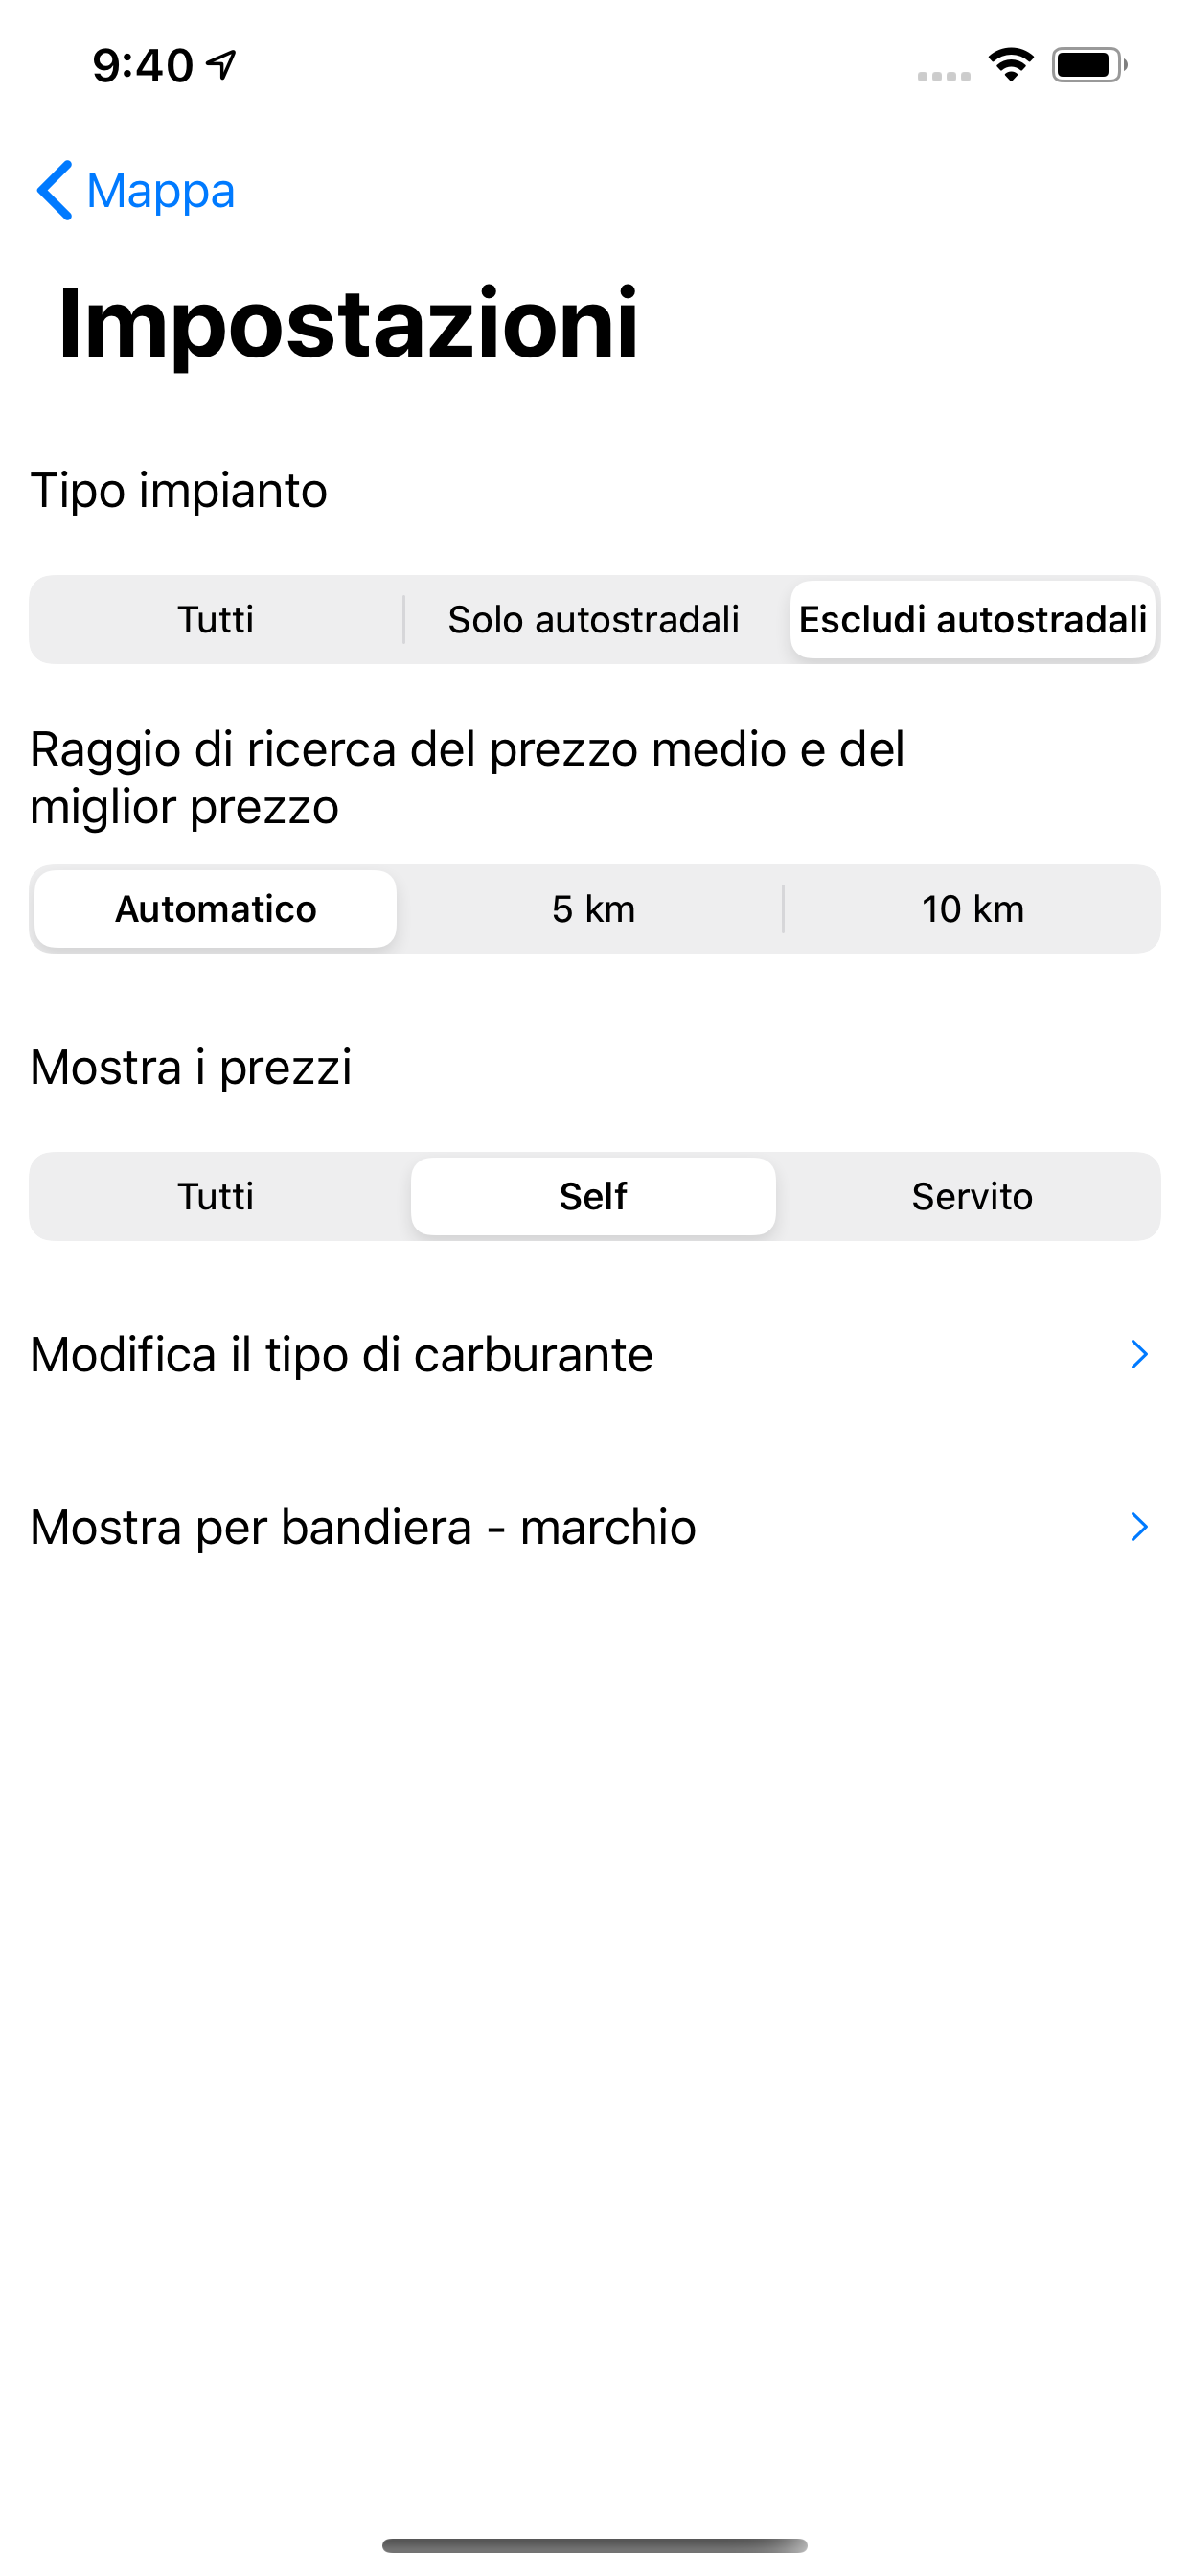Screen dimensions: 1190x2576
Task: Tap chevron next to Modifica il tipo di carburante
Action: click(x=1138, y=1355)
